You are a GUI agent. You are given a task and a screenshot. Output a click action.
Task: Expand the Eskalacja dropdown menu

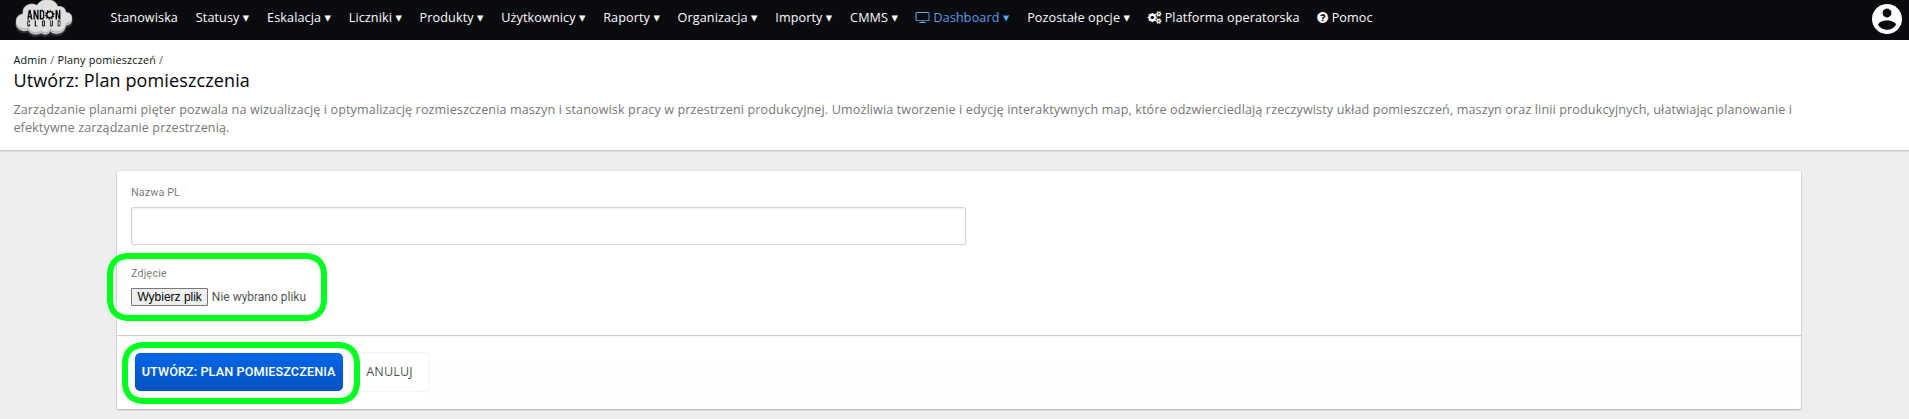(299, 18)
